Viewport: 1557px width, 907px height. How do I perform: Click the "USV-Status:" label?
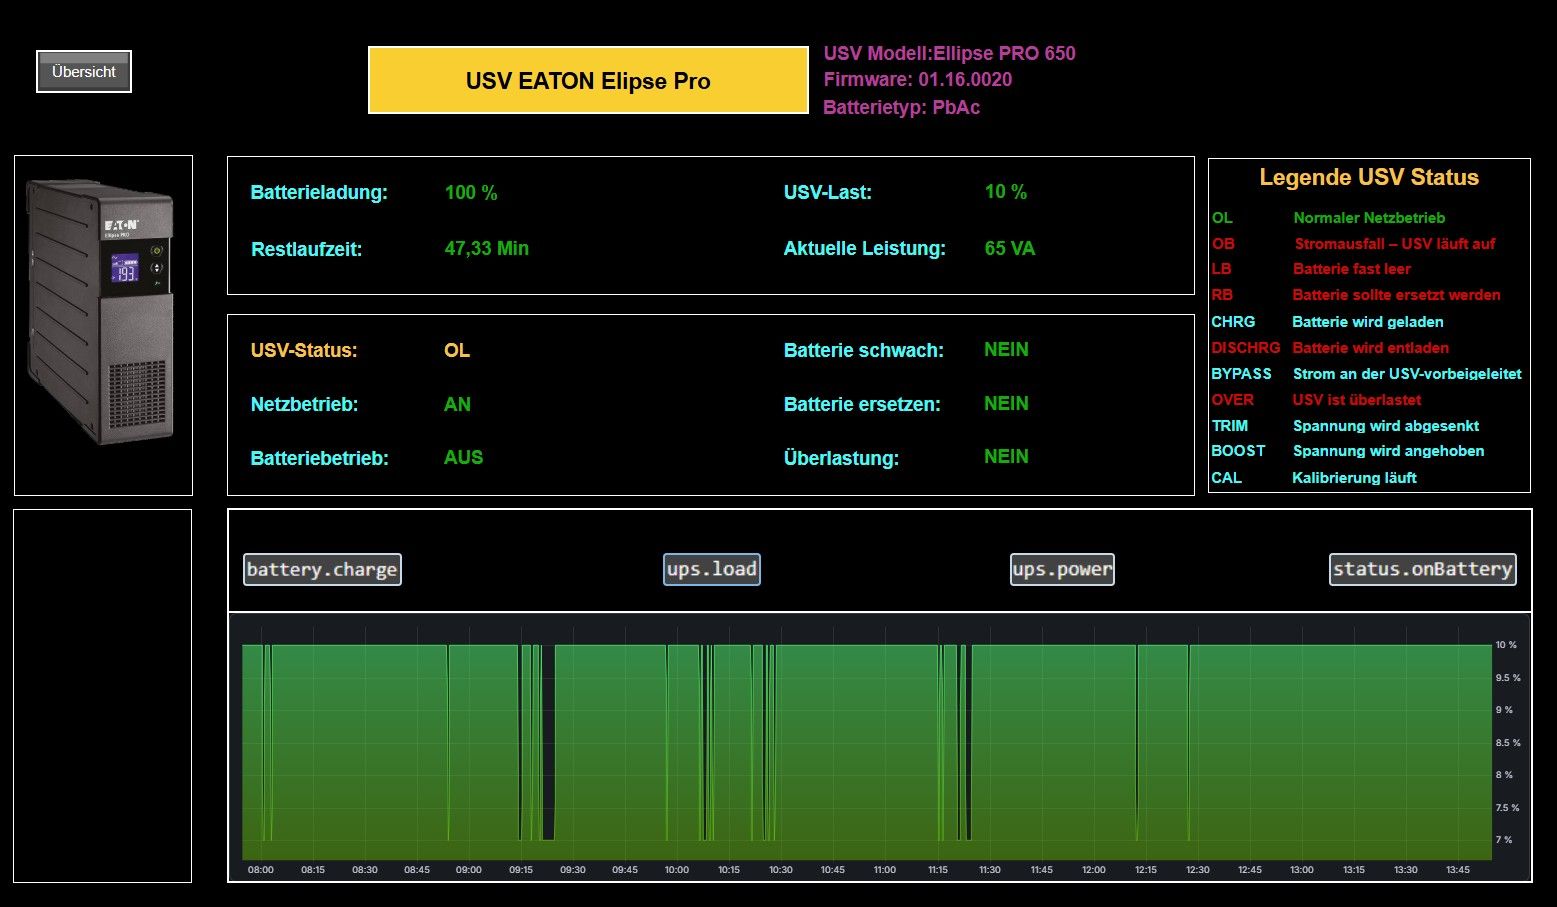click(x=303, y=351)
